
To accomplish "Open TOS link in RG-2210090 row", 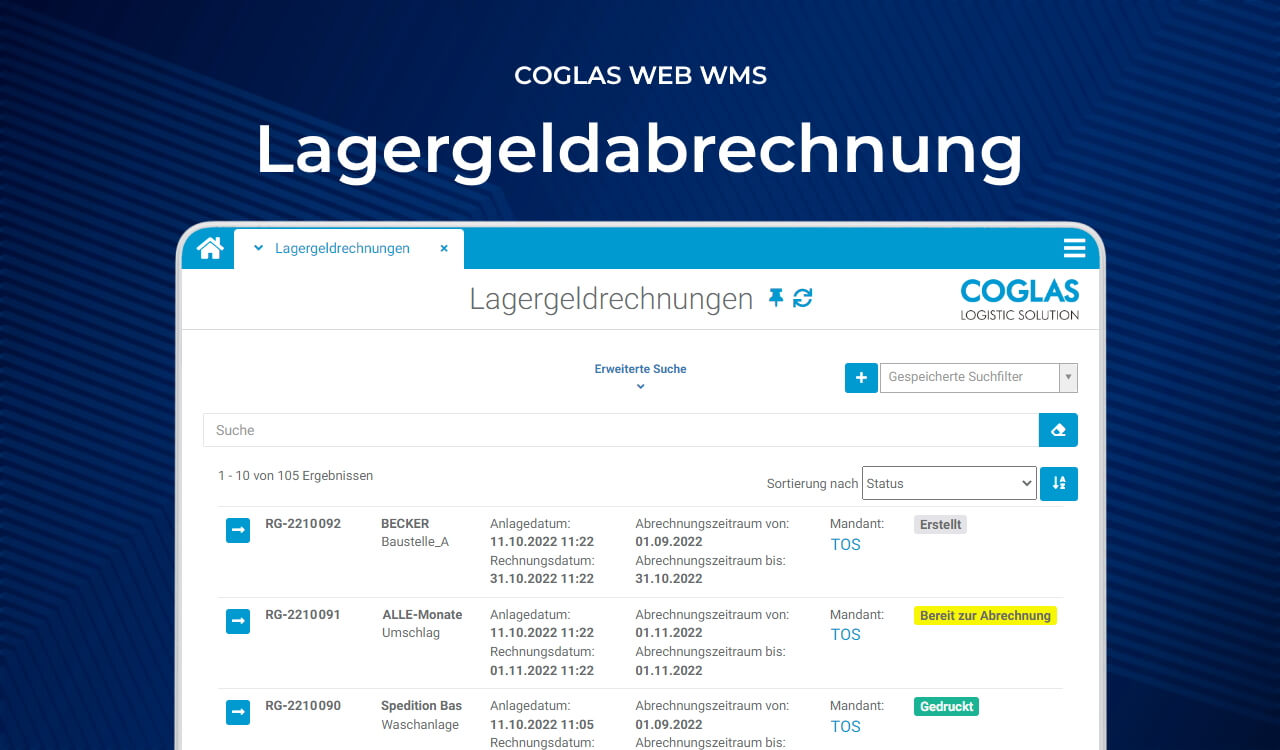I will [x=845, y=726].
